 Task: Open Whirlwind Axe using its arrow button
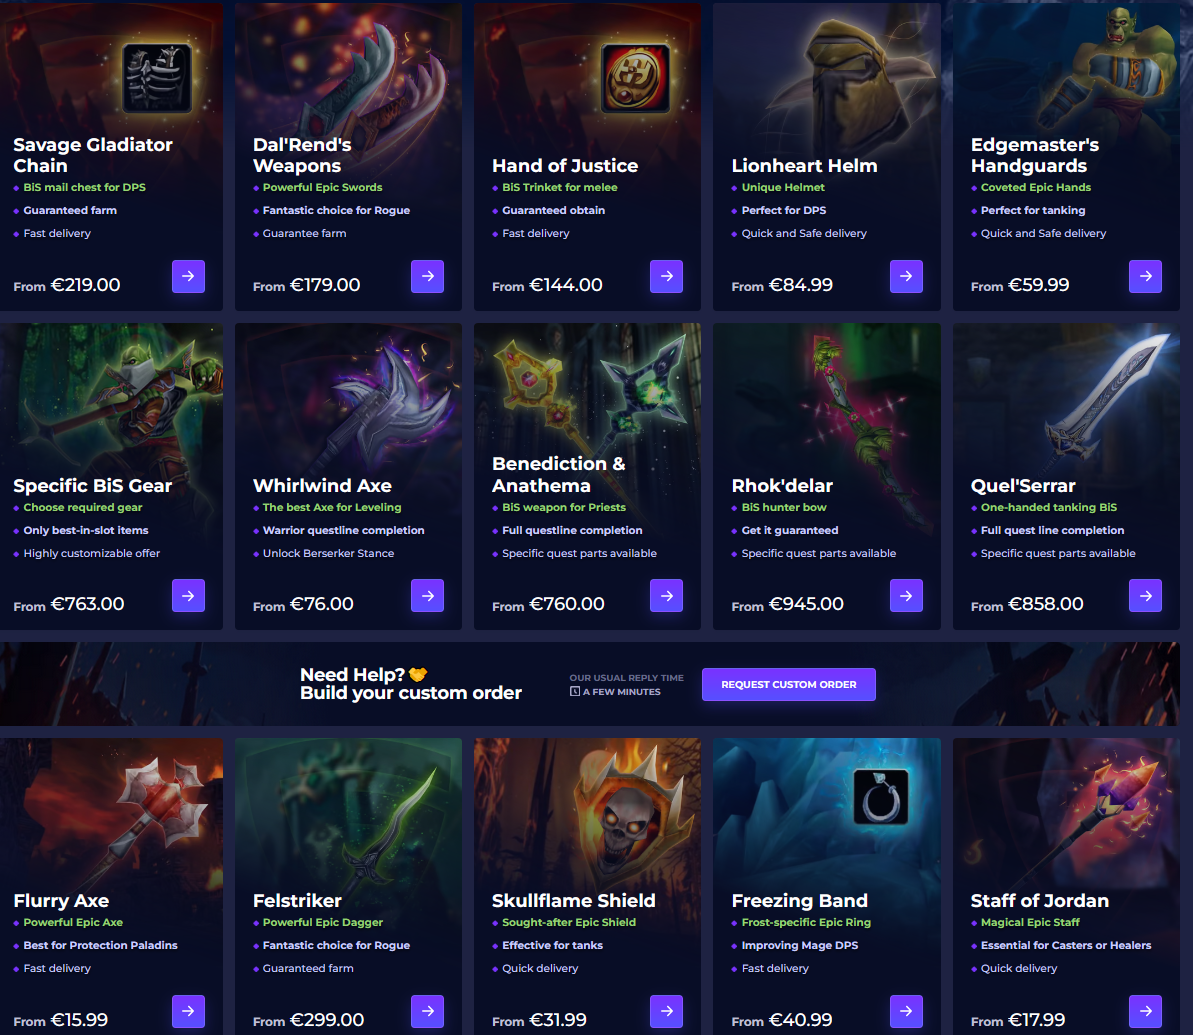pyautogui.click(x=428, y=595)
